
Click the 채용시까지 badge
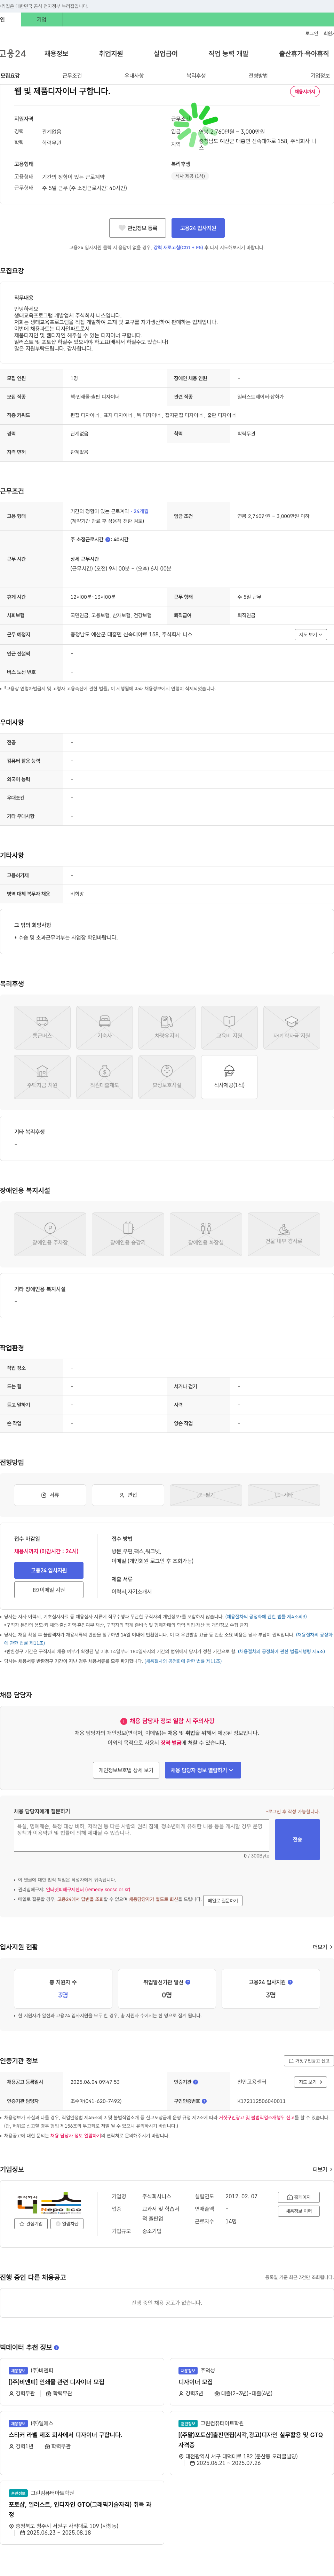(305, 91)
